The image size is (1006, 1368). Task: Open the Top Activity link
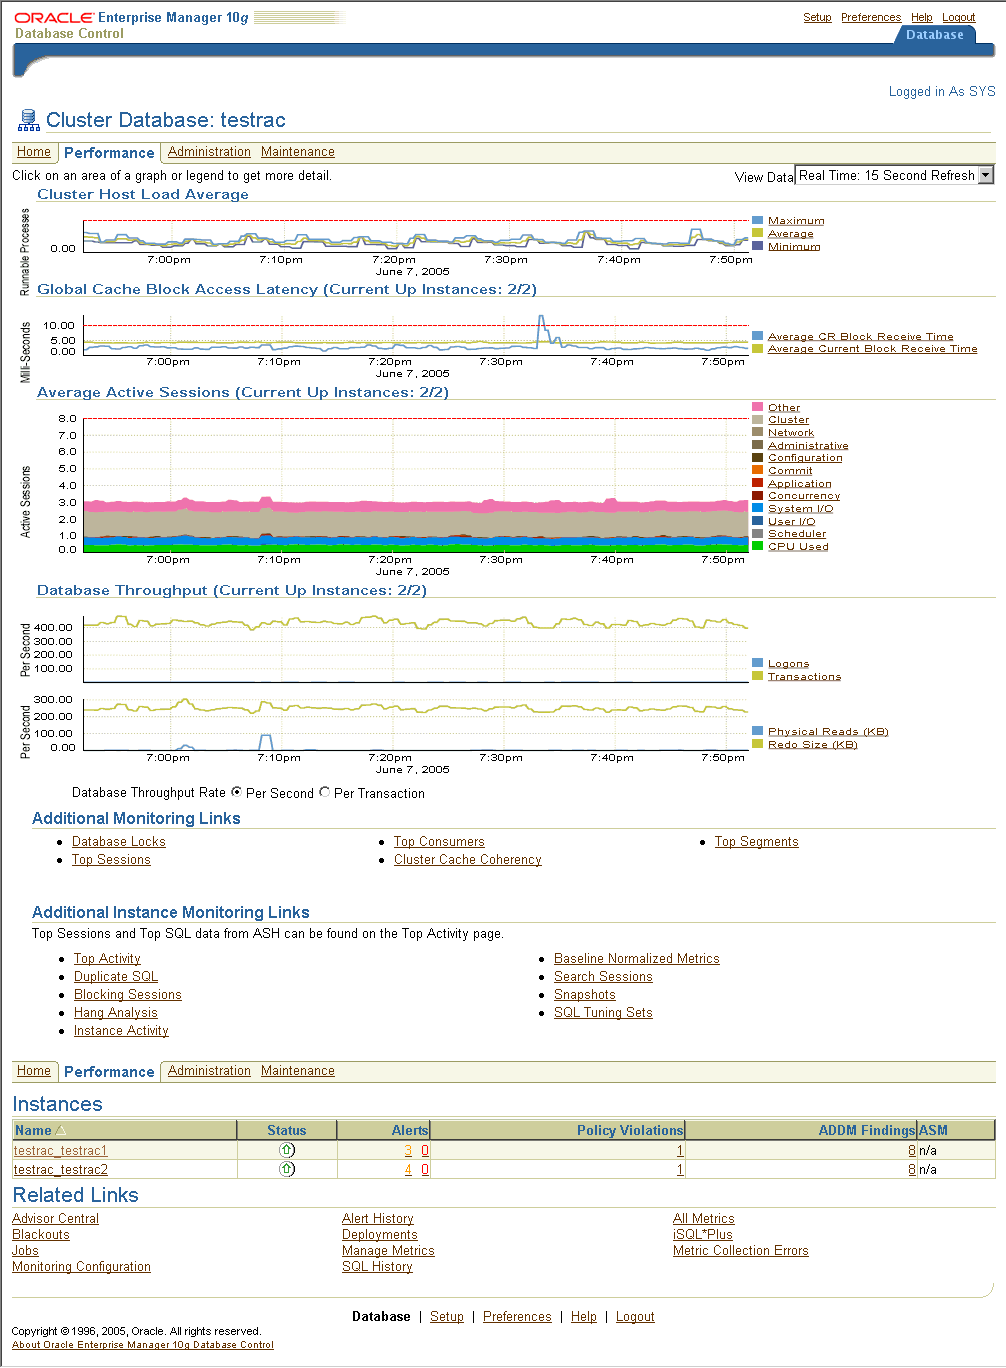pyautogui.click(x=107, y=959)
